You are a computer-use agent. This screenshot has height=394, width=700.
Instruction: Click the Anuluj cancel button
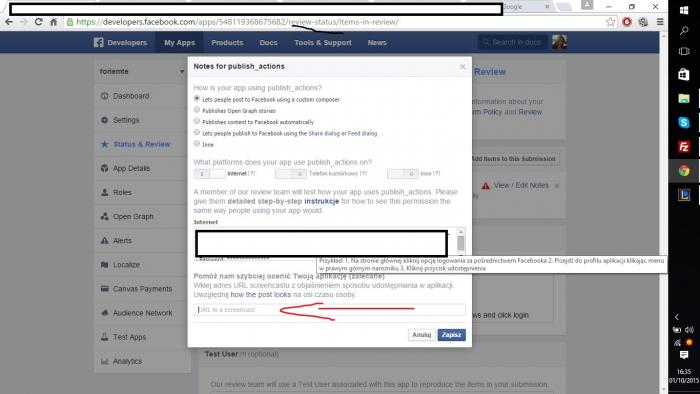[x=421, y=335]
